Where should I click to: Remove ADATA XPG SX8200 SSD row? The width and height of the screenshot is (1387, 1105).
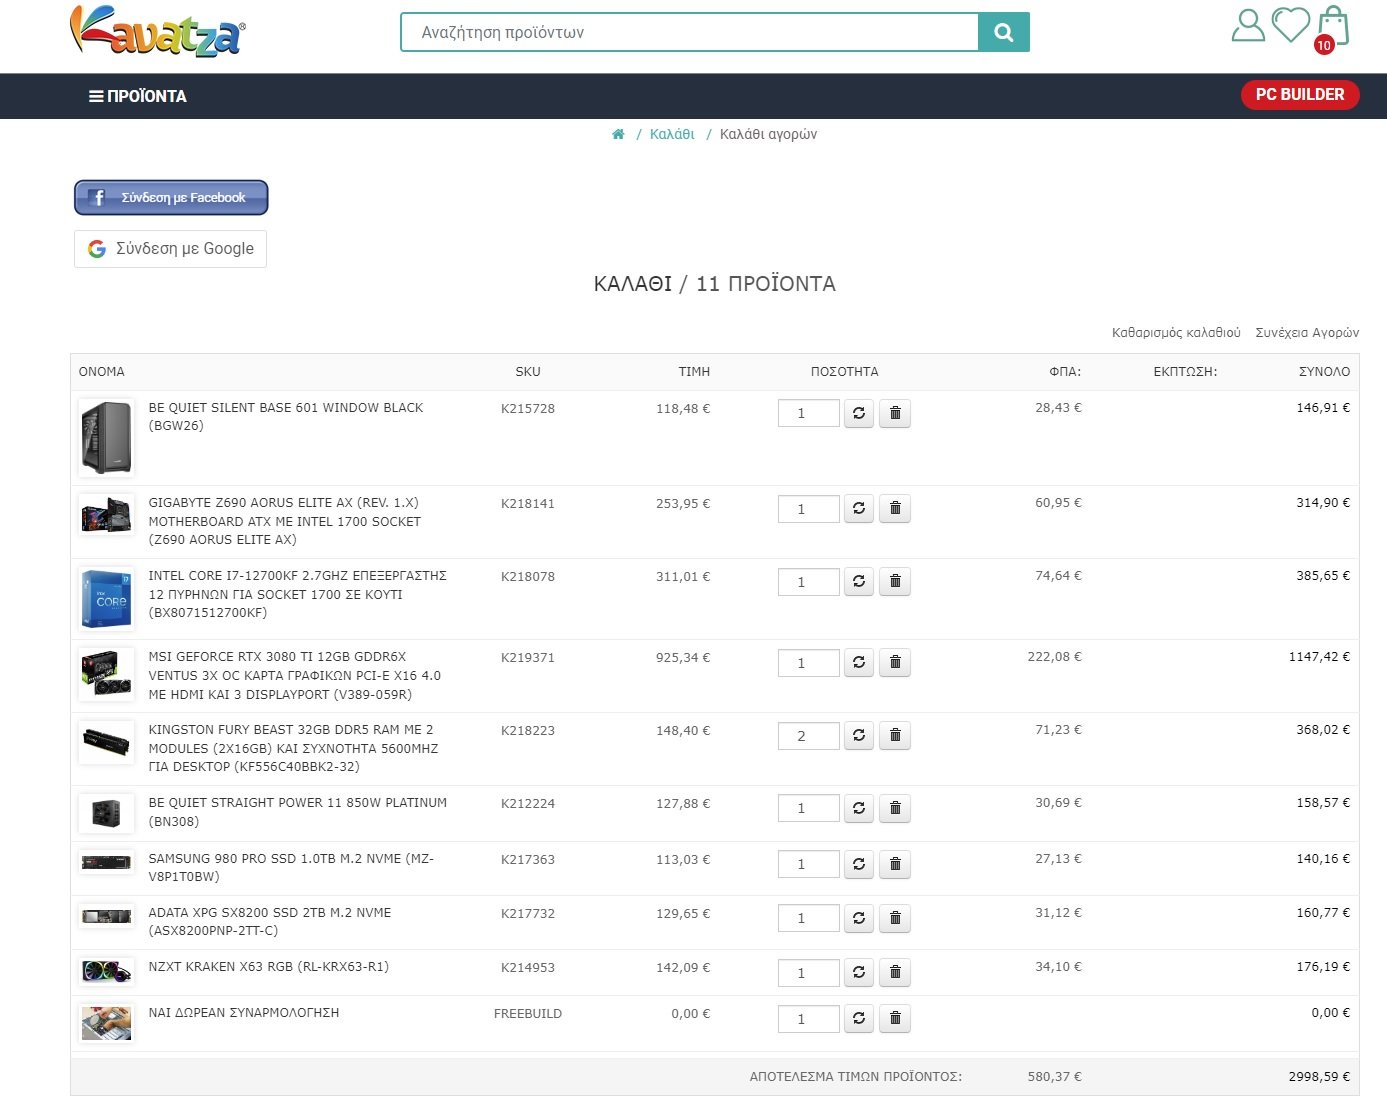point(895,918)
